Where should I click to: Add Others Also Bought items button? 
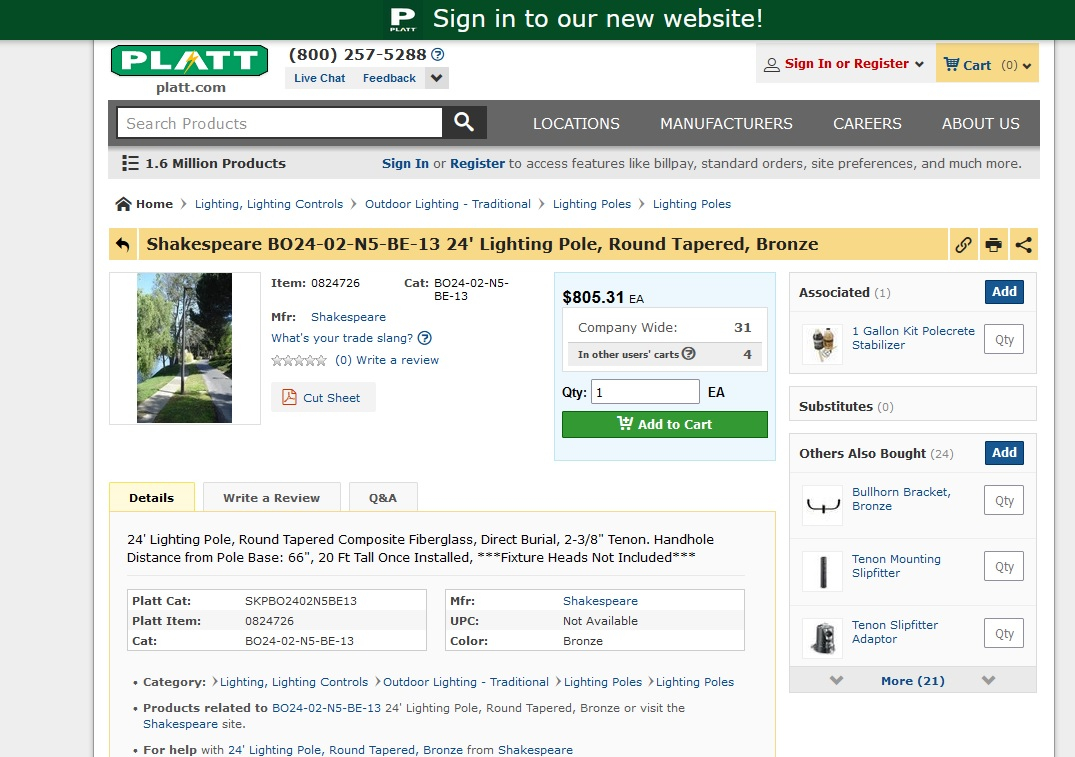tap(1004, 453)
